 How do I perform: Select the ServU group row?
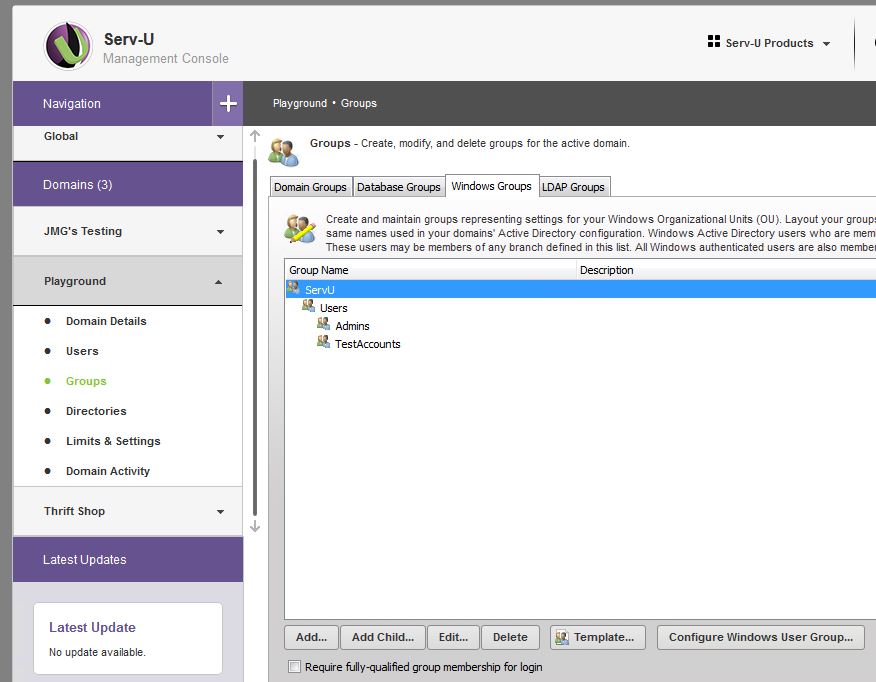pos(581,289)
